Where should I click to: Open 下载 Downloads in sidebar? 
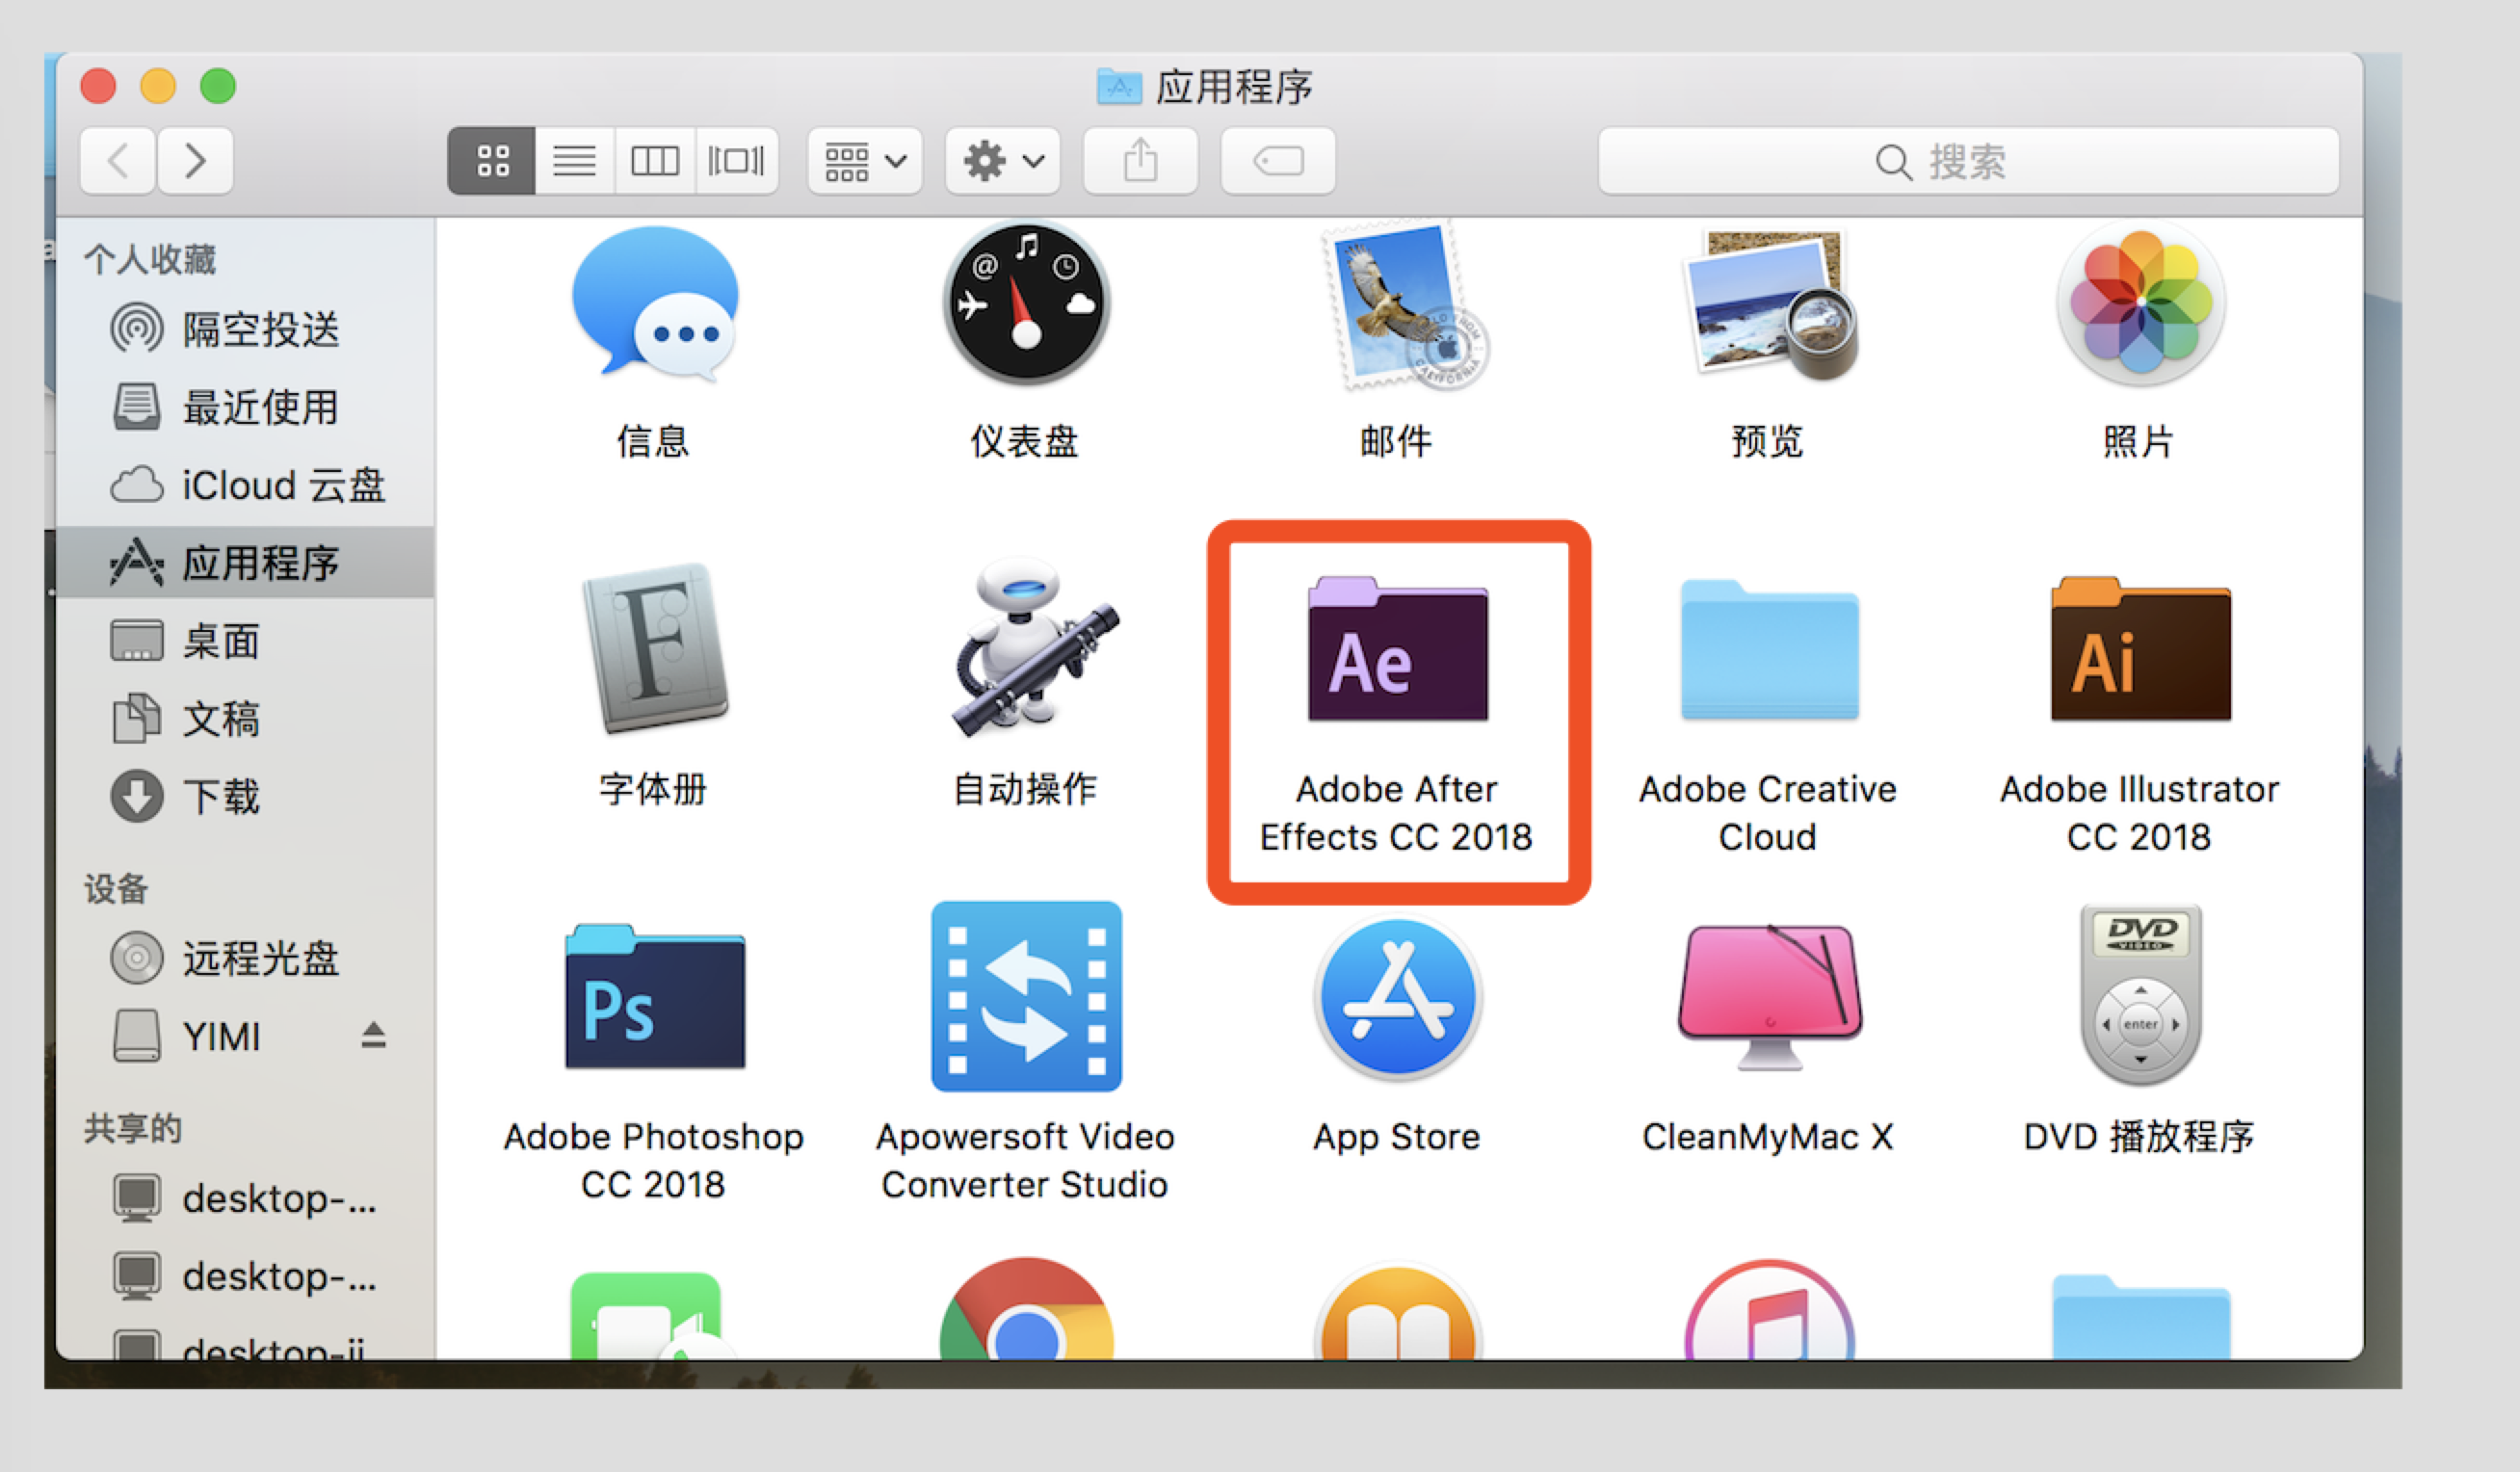[x=246, y=797]
